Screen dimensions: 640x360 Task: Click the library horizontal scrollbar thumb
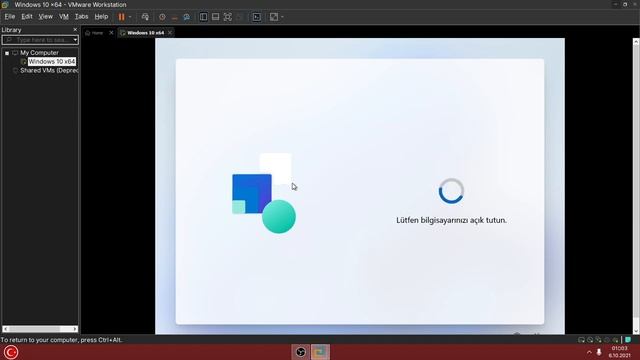click(x=34, y=329)
